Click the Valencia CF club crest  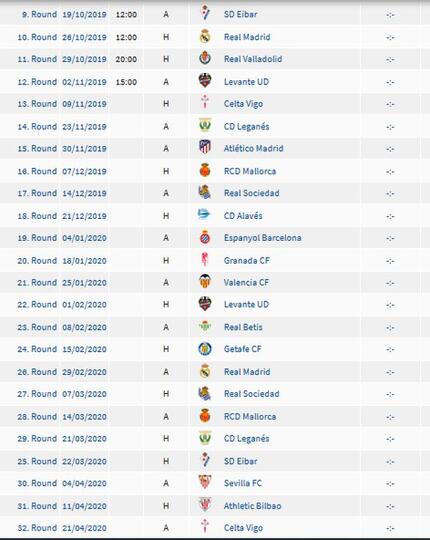pos(205,281)
